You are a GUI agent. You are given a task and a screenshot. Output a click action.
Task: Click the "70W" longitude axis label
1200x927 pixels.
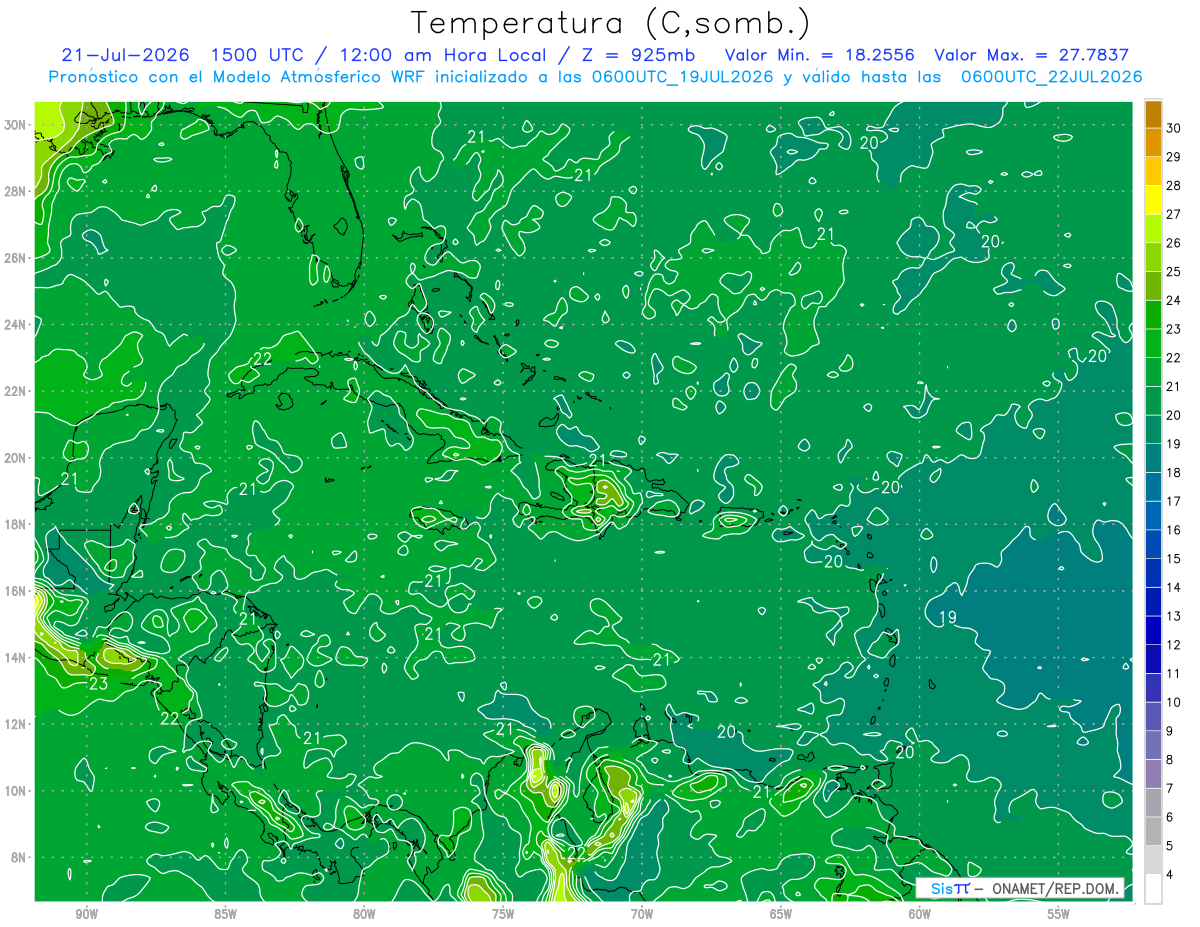(x=642, y=914)
